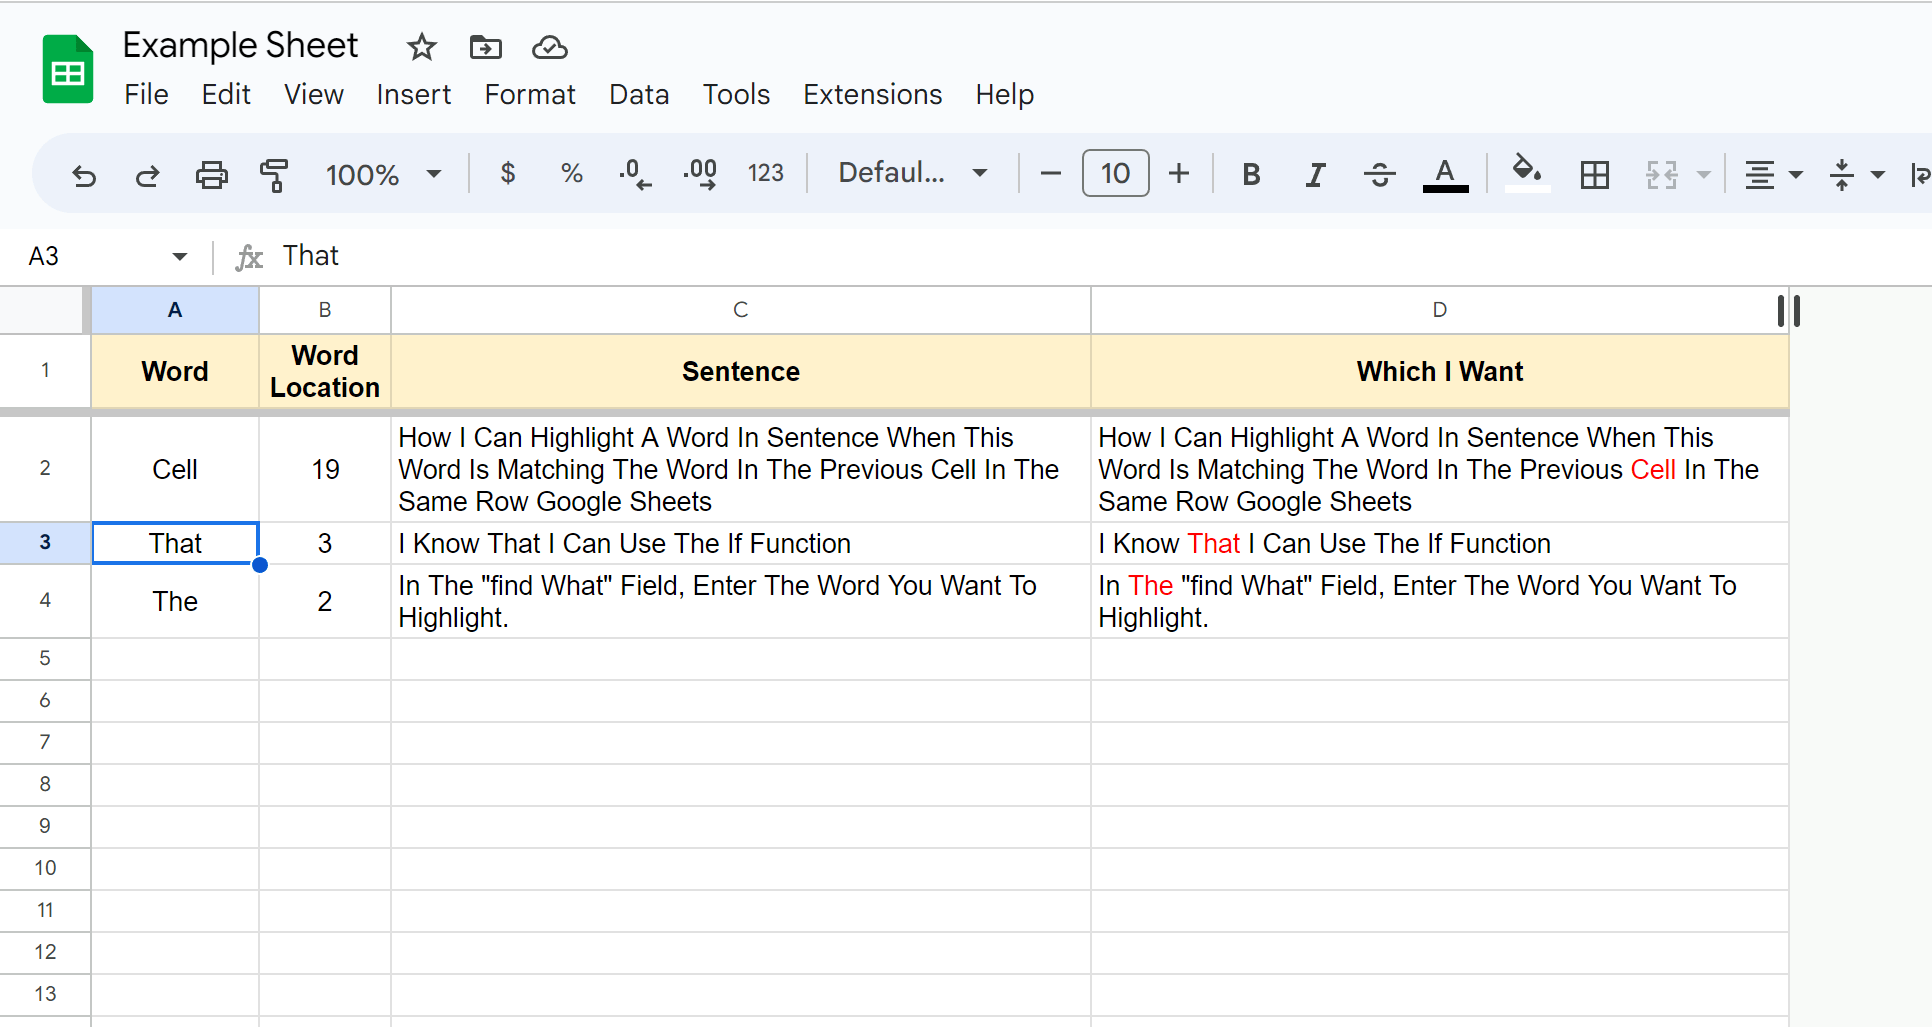Image resolution: width=1932 pixels, height=1027 pixels.
Task: Toggle bold formatting
Action: [x=1251, y=174]
